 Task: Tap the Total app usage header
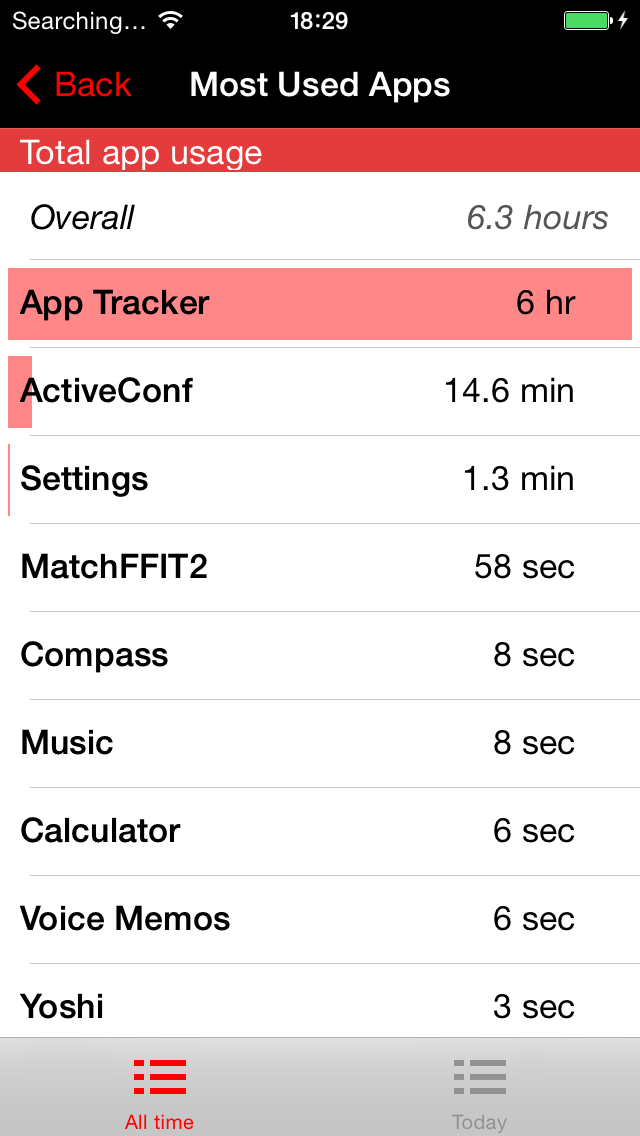click(320, 152)
